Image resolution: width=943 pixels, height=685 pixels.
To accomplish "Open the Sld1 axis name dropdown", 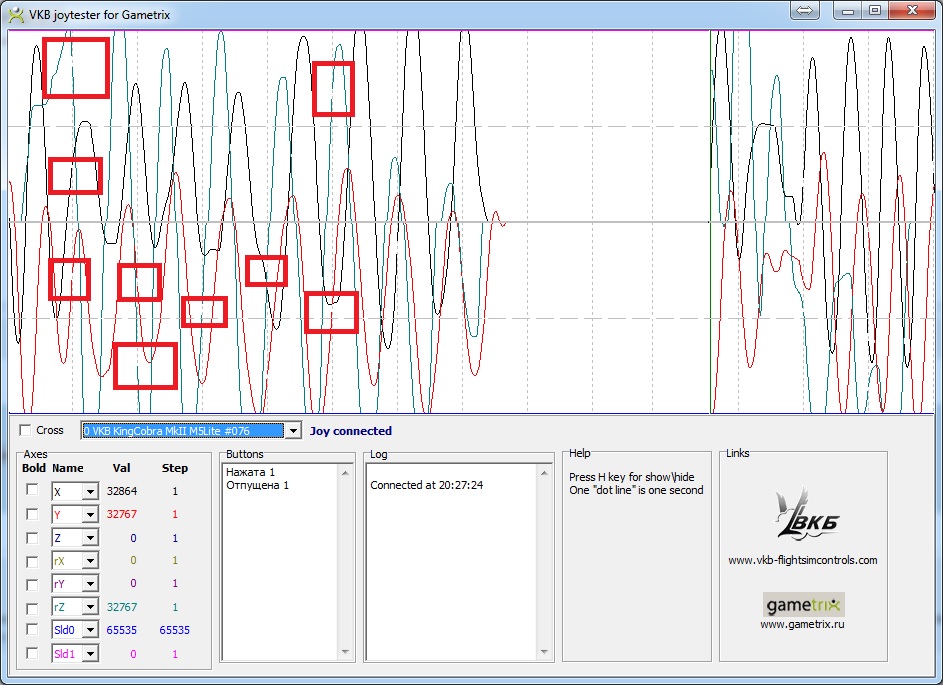I will [x=90, y=654].
